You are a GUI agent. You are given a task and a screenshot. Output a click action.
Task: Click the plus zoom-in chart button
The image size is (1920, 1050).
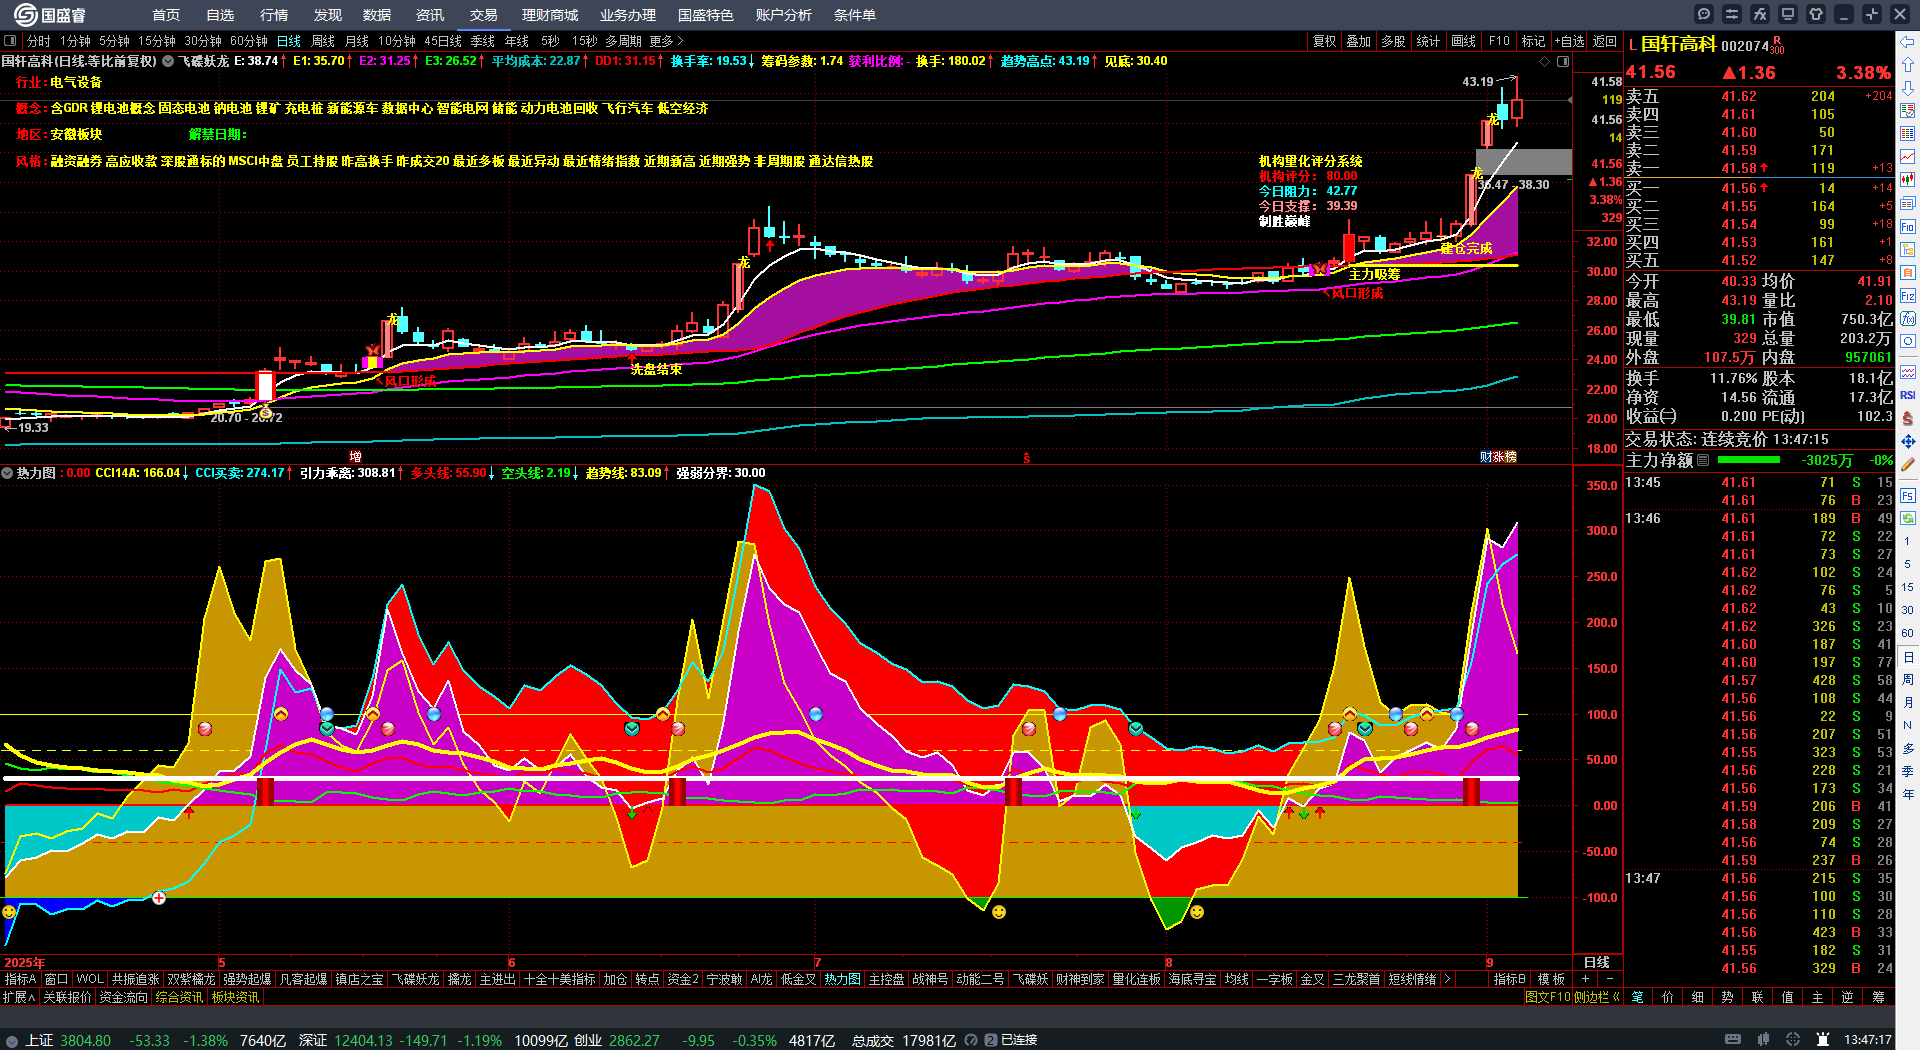pyautogui.click(x=1584, y=979)
